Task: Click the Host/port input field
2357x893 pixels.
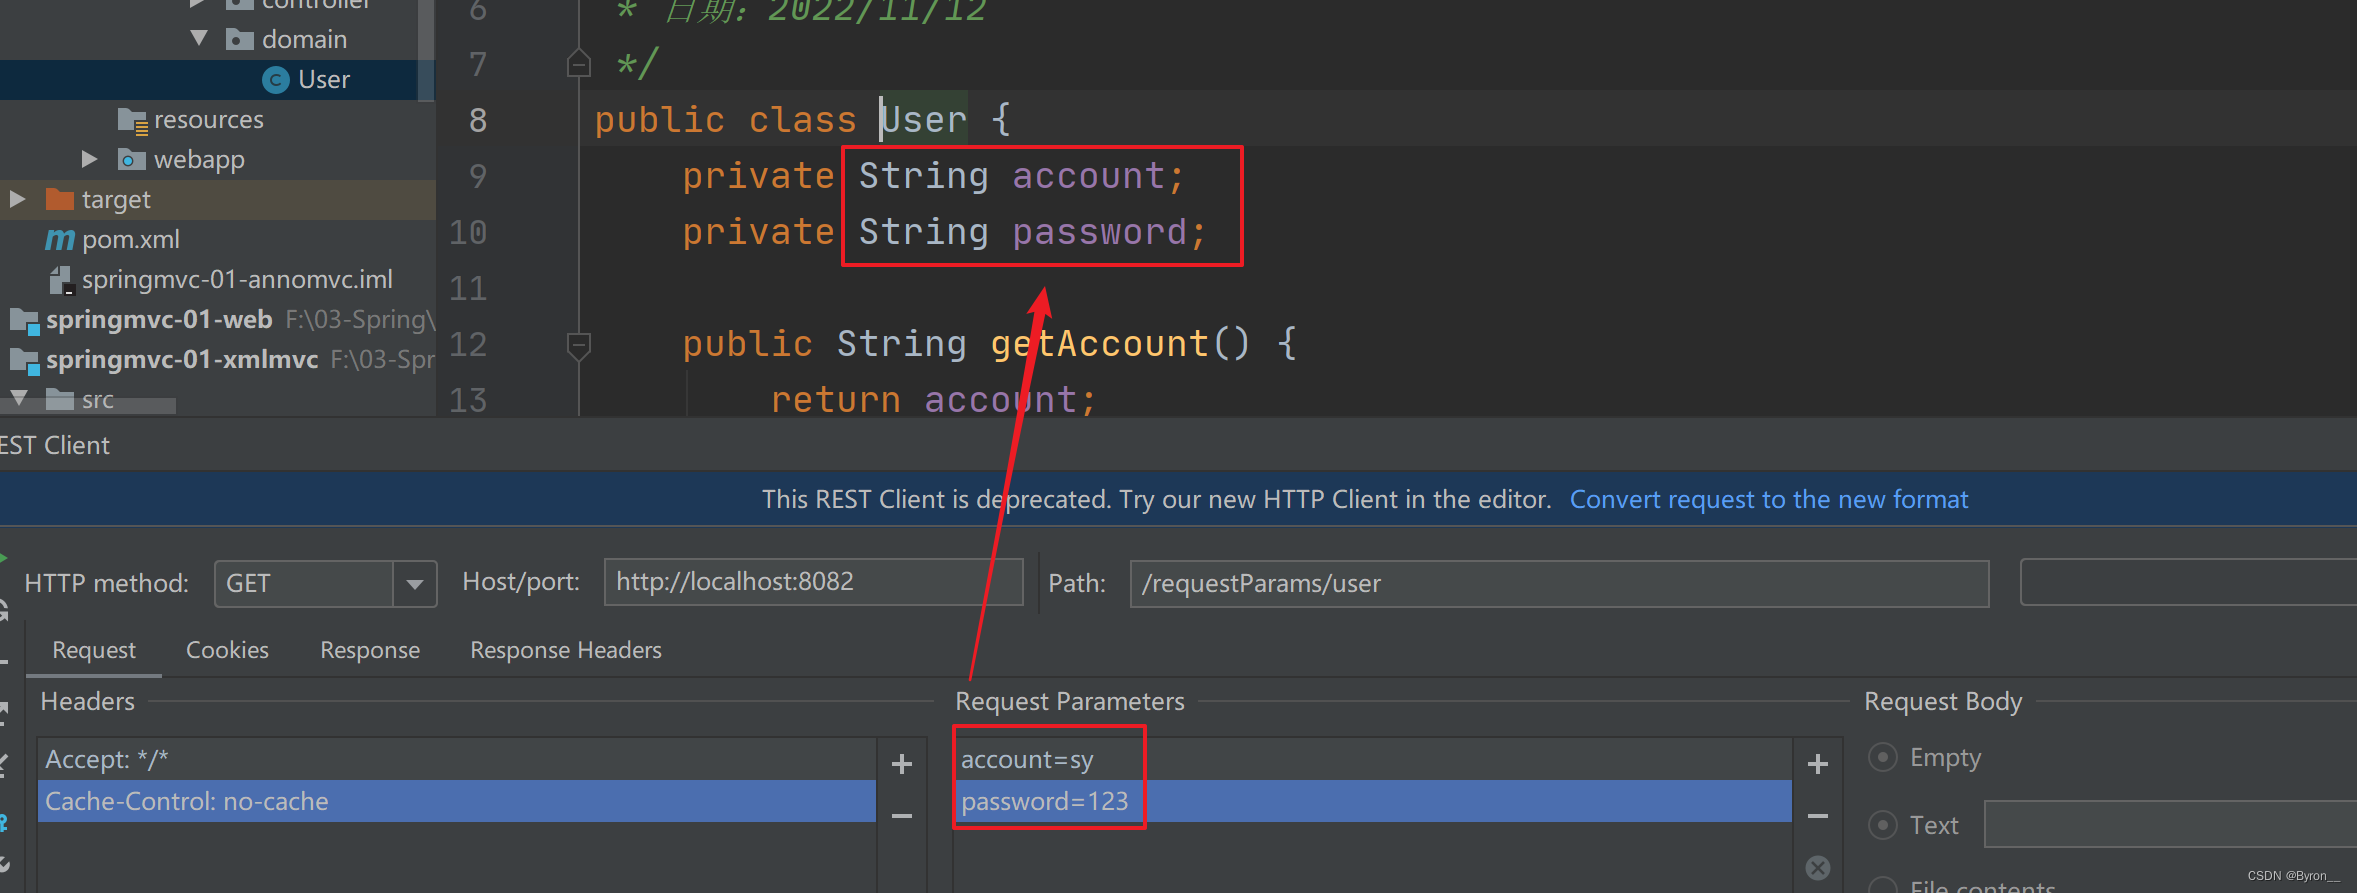Action: 813,582
